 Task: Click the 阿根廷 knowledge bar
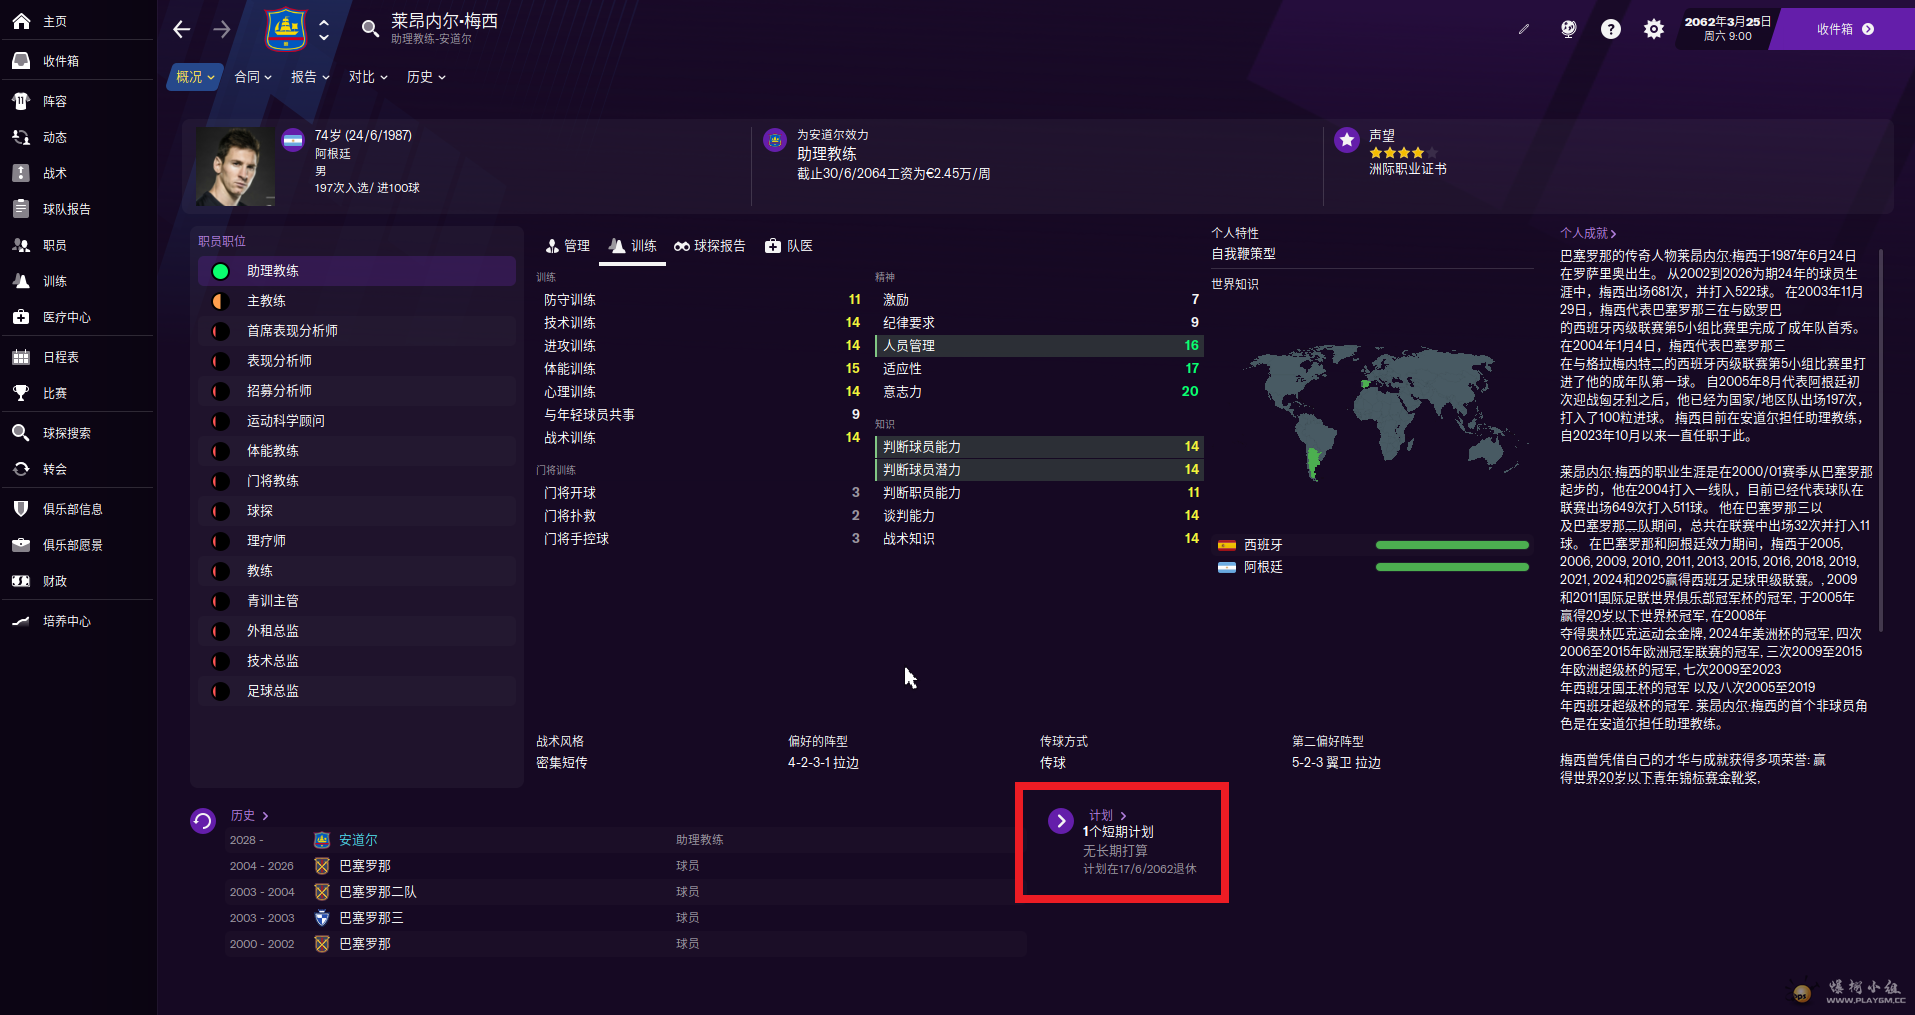1452,567
